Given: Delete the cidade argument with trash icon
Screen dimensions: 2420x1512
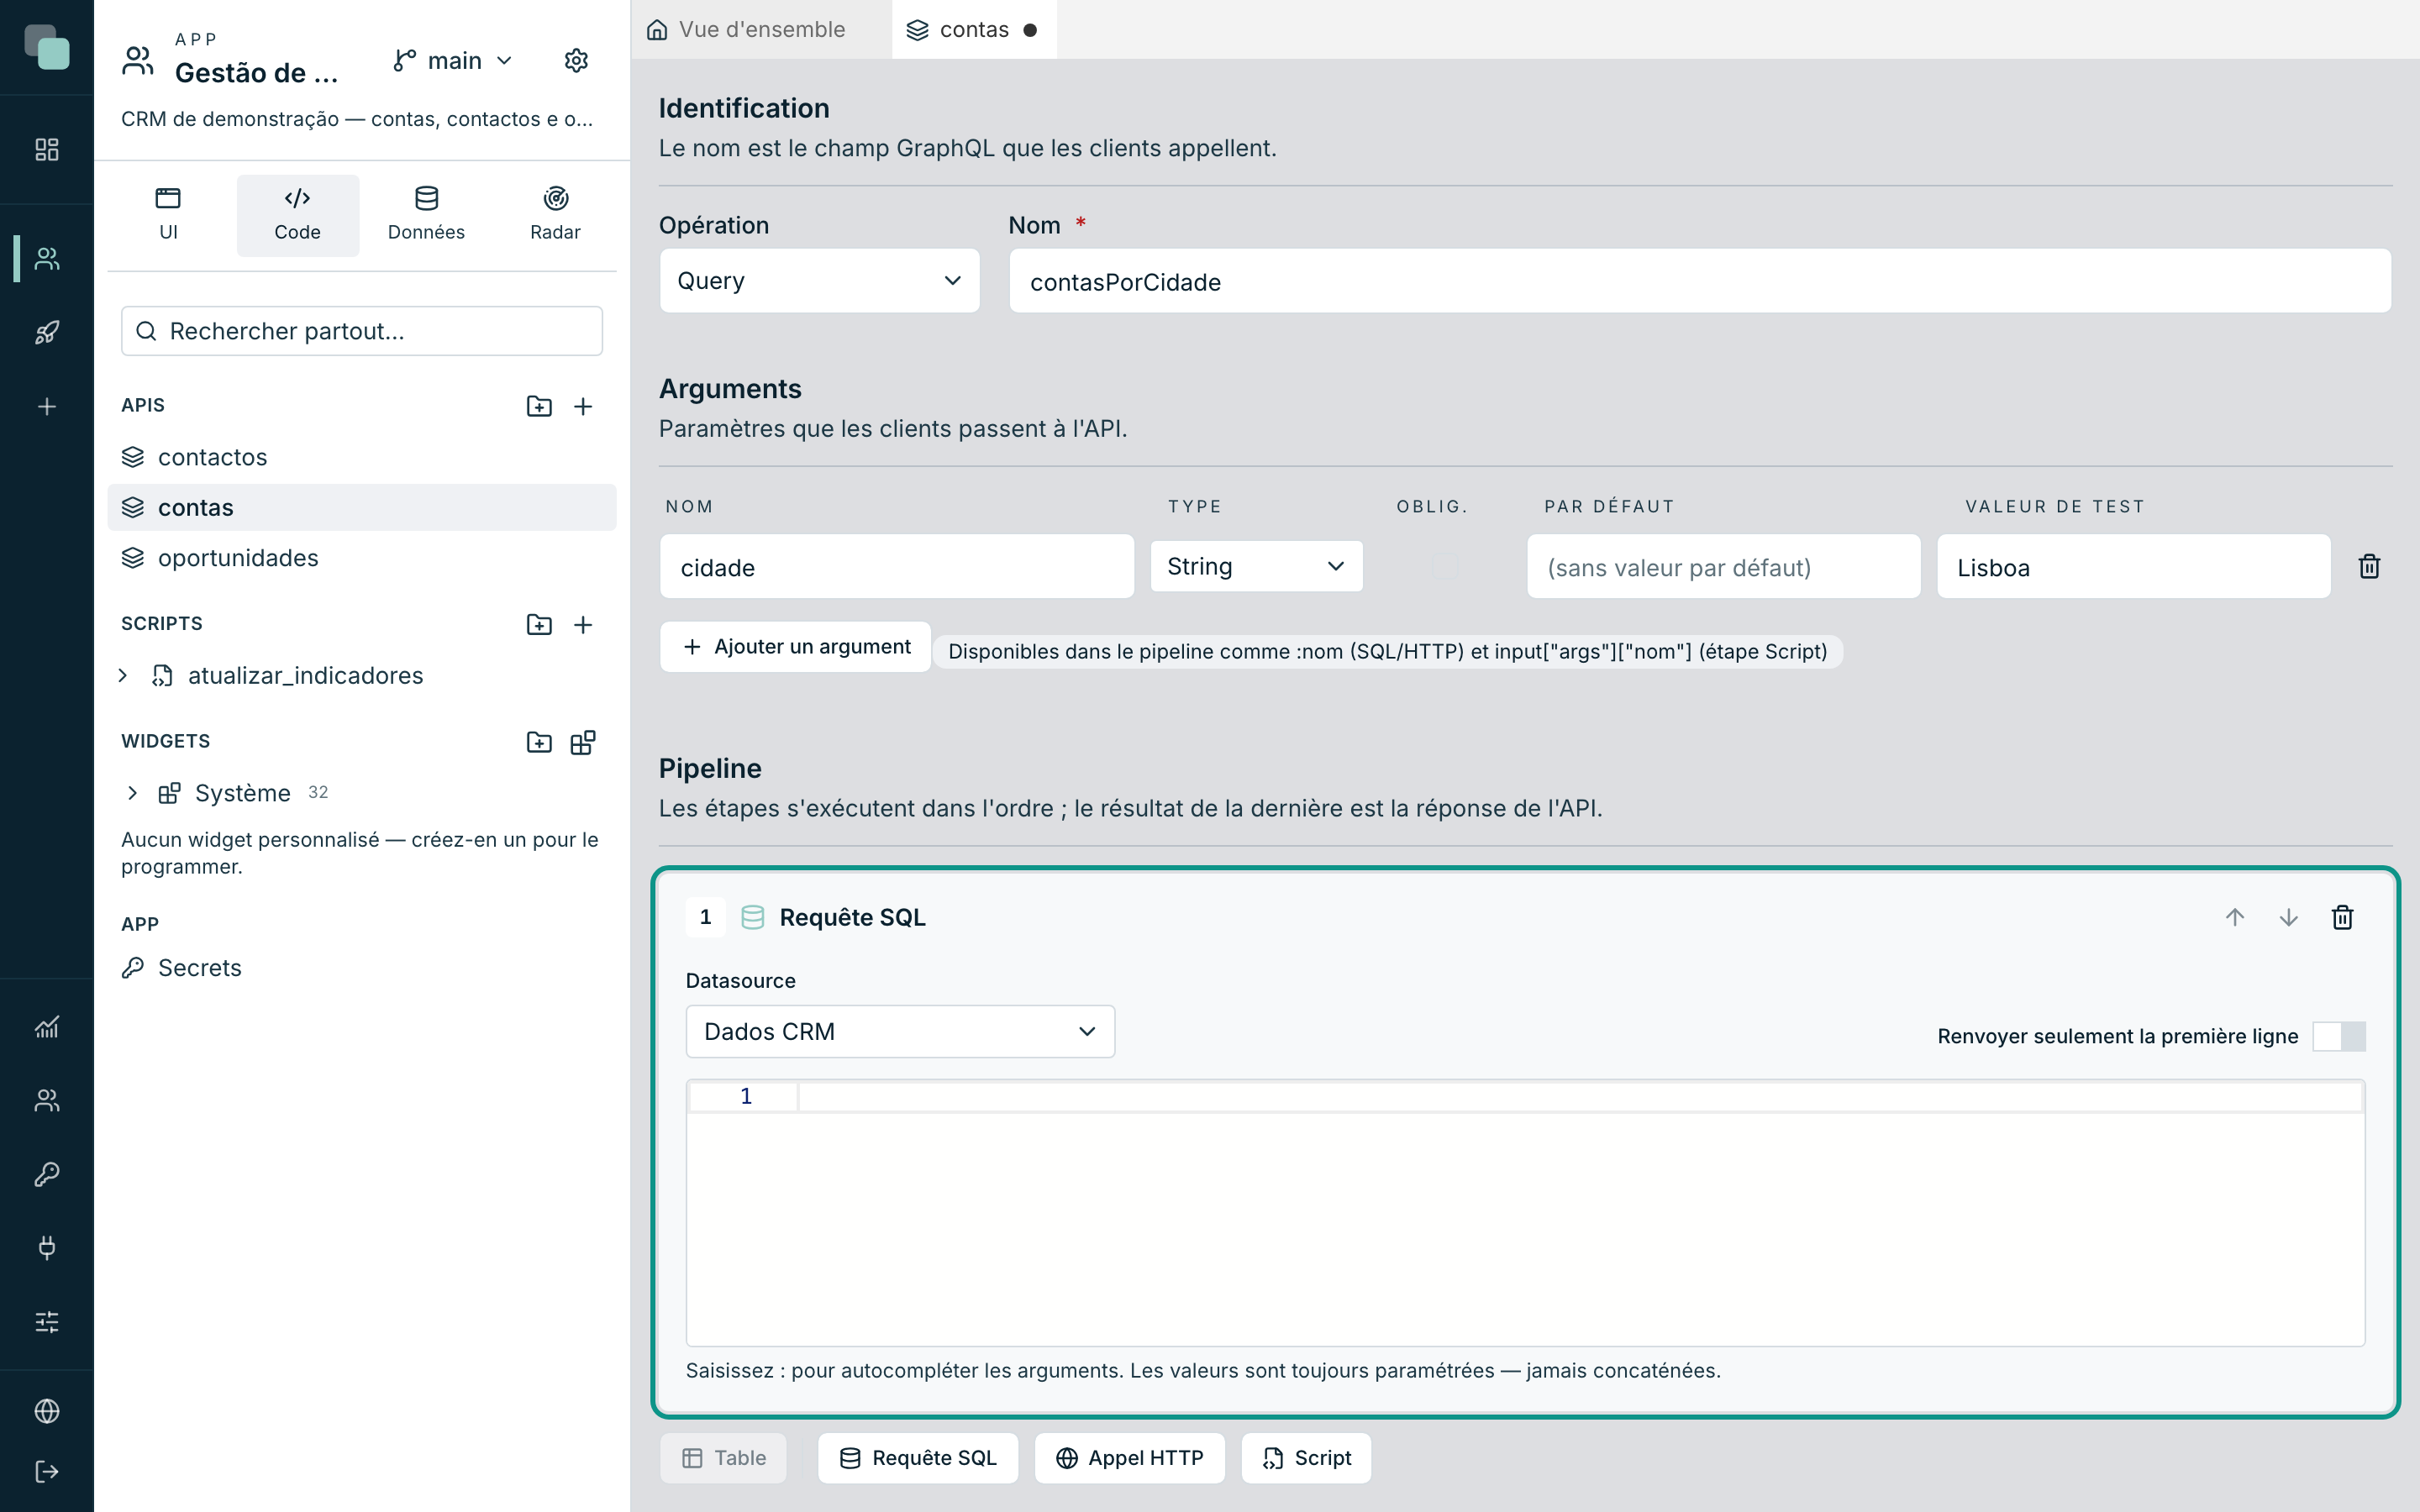Looking at the screenshot, I should (2369, 567).
